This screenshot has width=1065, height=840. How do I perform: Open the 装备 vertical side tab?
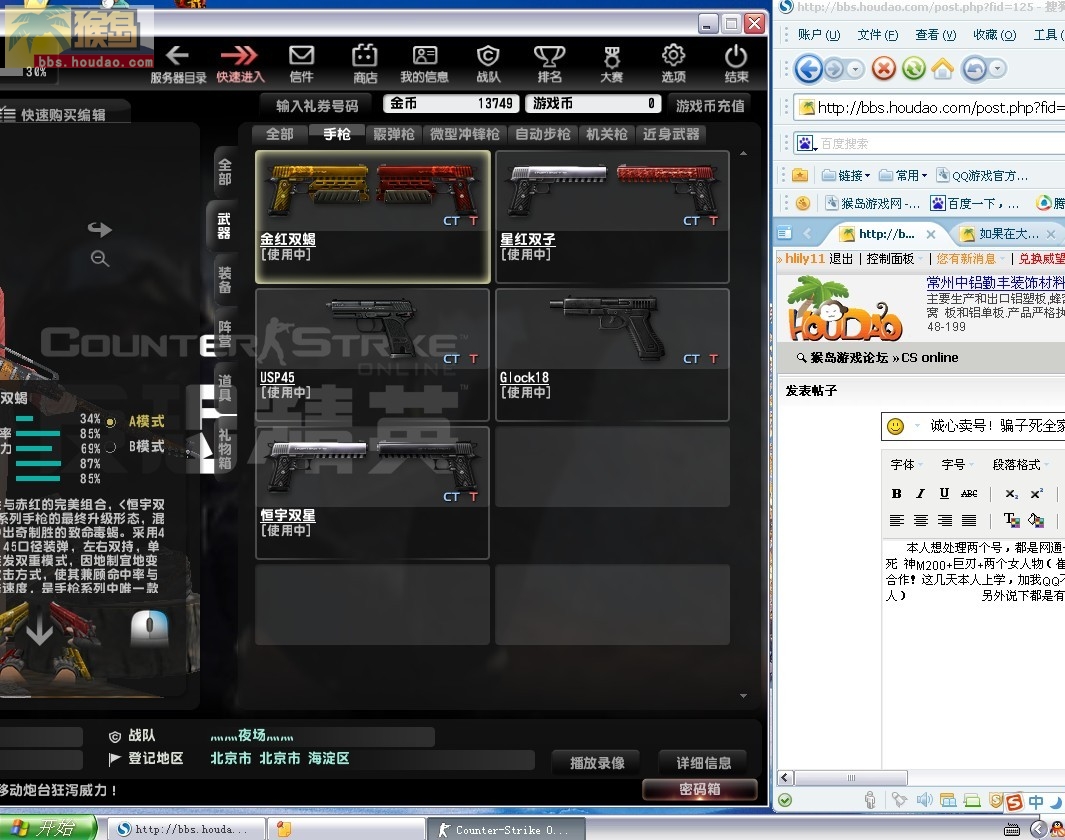pos(225,280)
